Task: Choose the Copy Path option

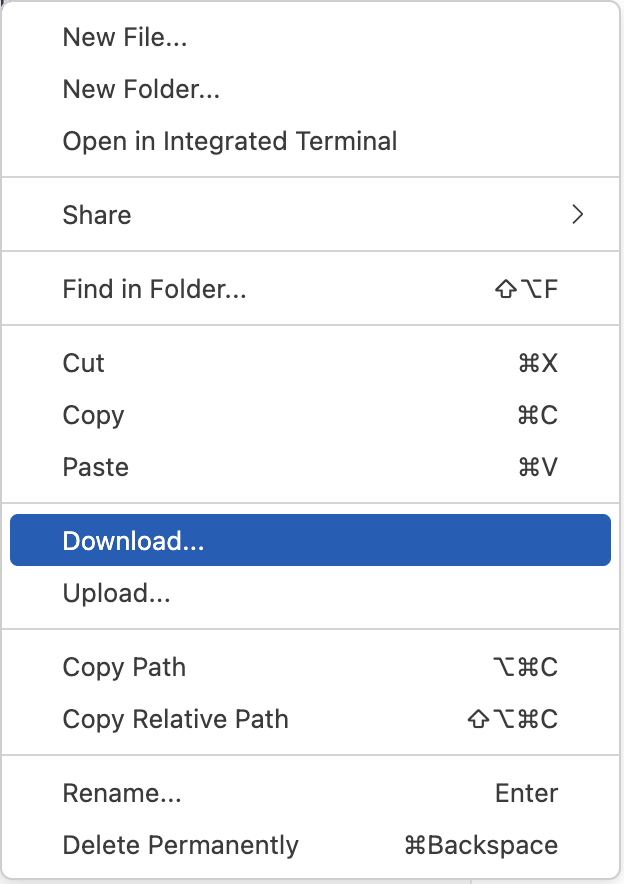Action: (x=310, y=667)
